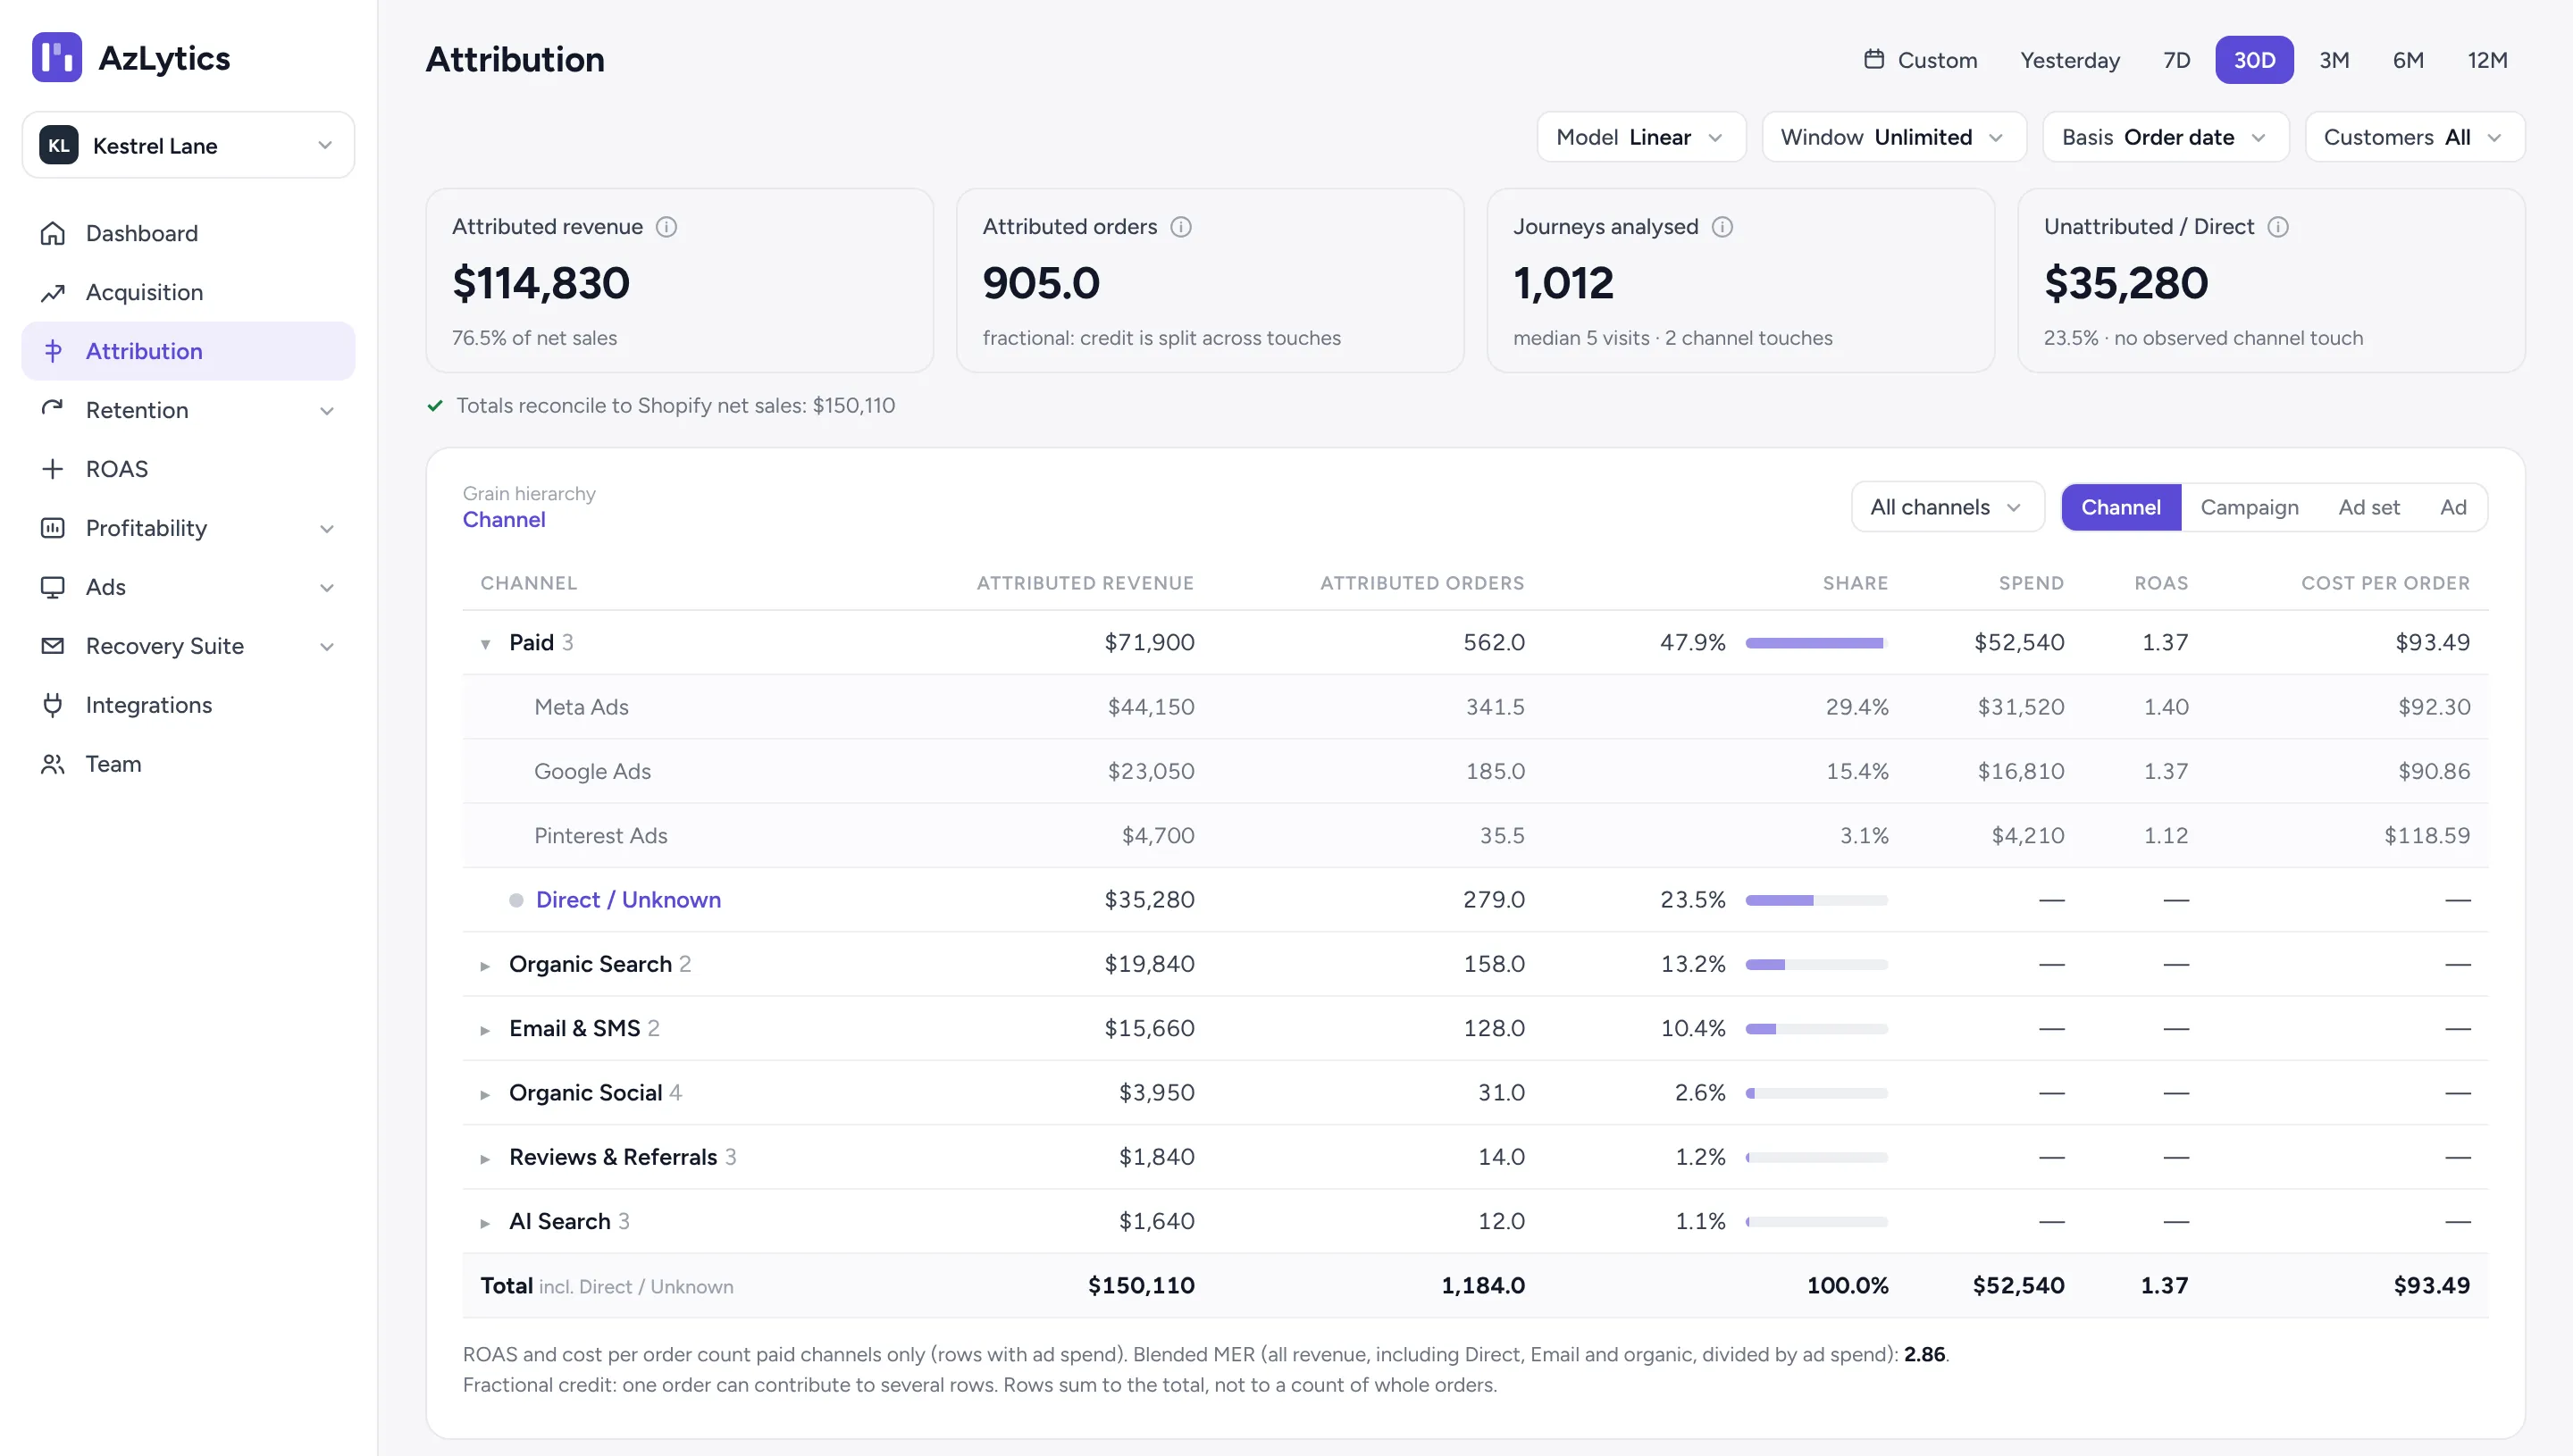This screenshot has height=1456, width=2573.
Task: Open the Model Linear dropdown
Action: [x=1641, y=137]
